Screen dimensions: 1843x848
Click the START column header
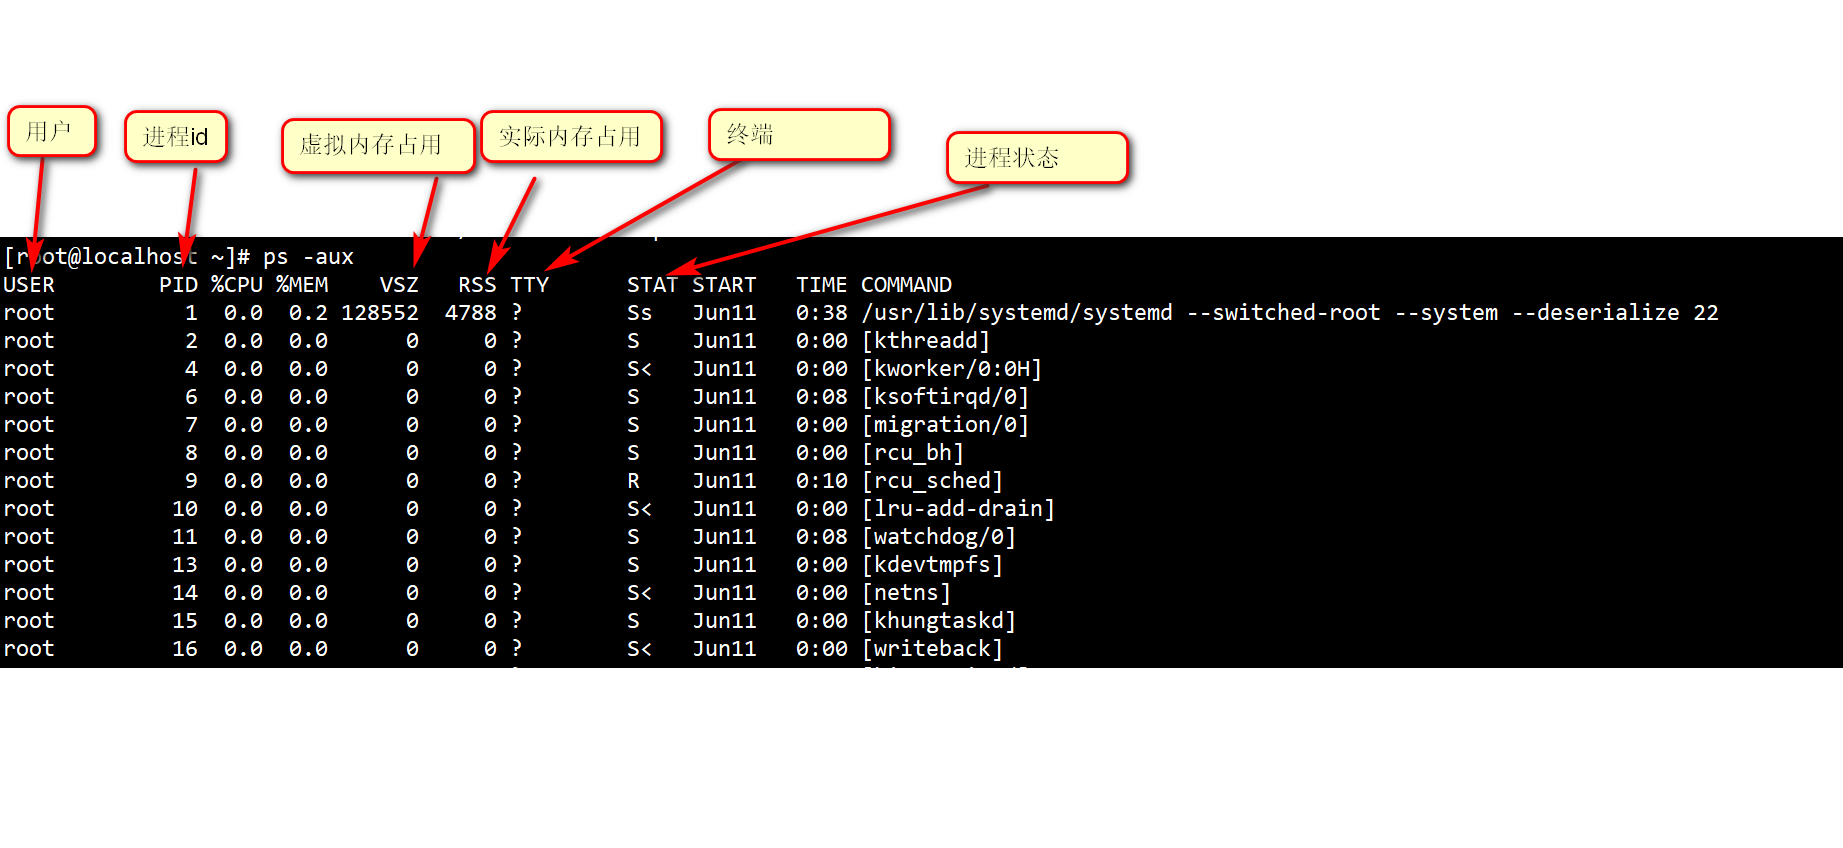tap(724, 285)
